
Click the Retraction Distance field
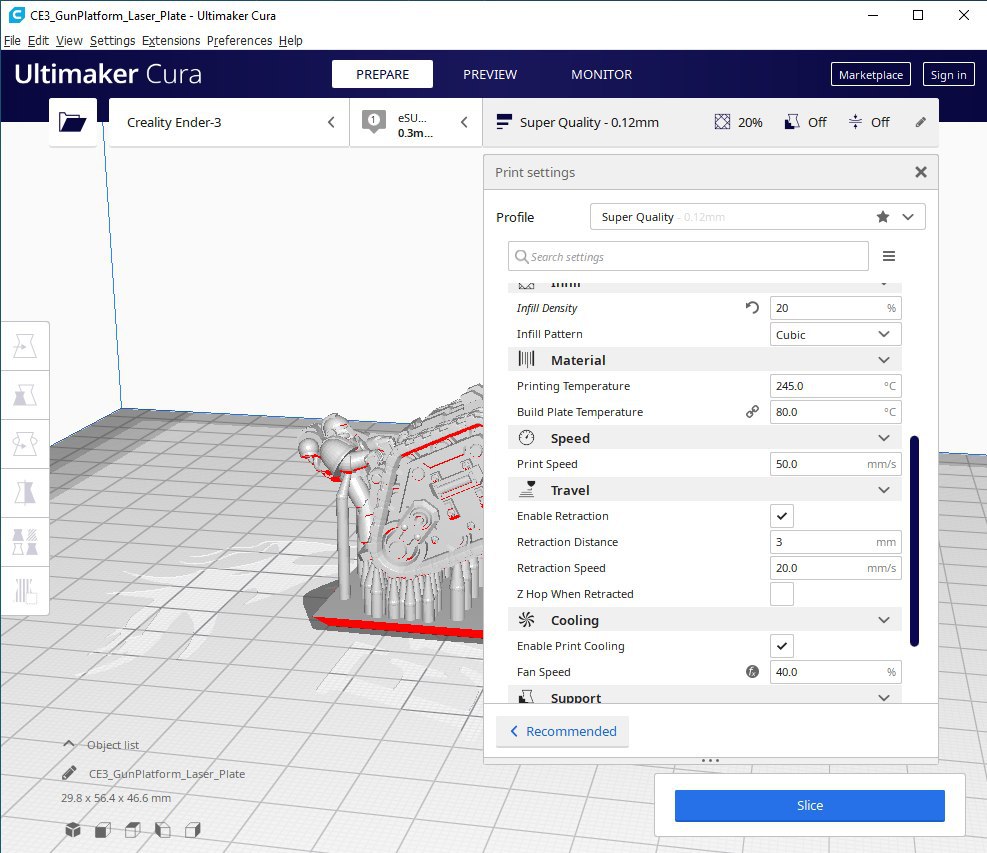pyautogui.click(x=835, y=542)
